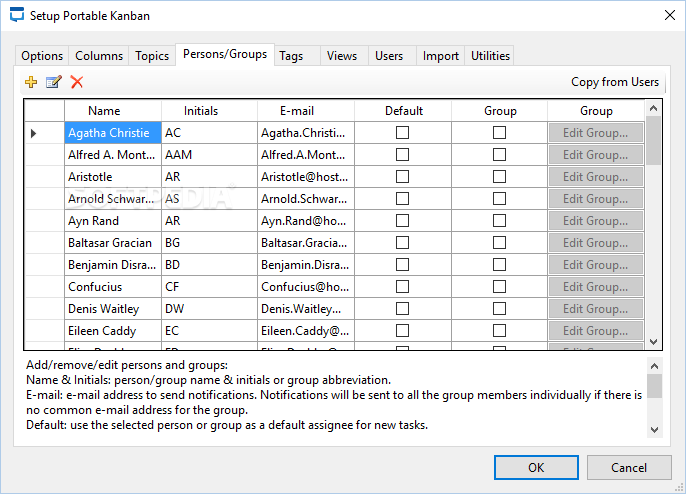Click the BG initials cell

pyautogui.click(x=210, y=243)
